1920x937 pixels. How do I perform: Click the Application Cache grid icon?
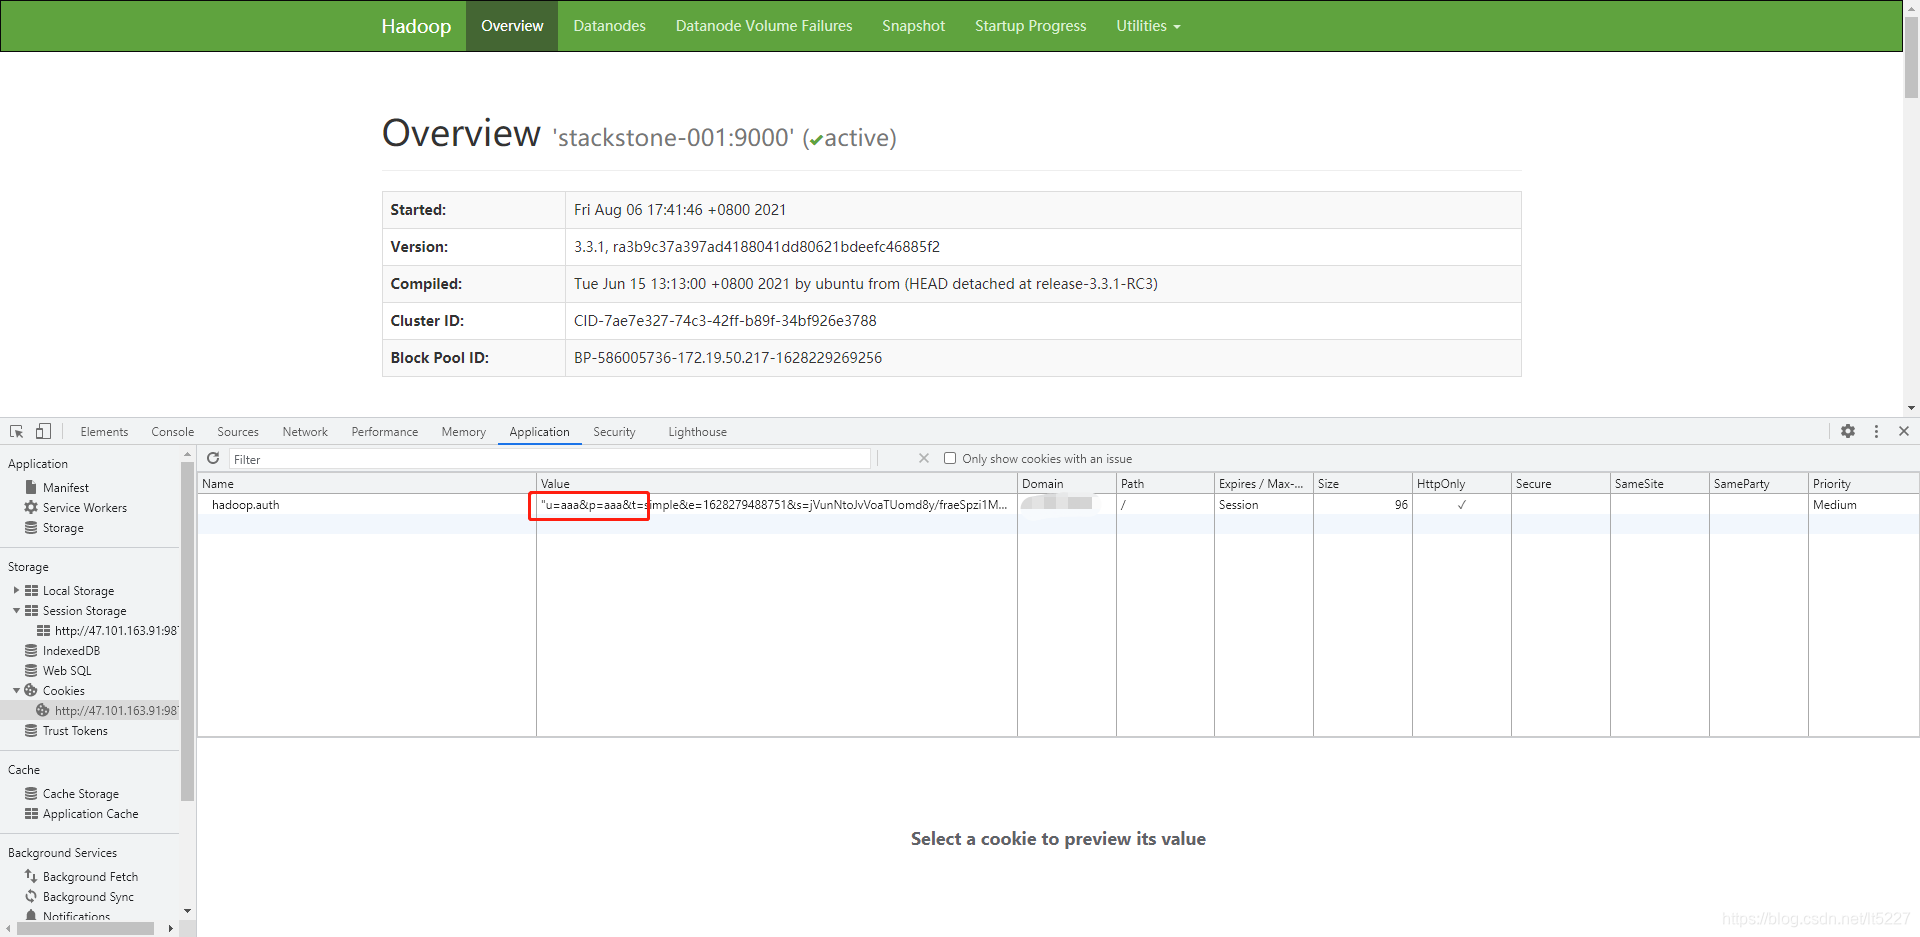31,813
